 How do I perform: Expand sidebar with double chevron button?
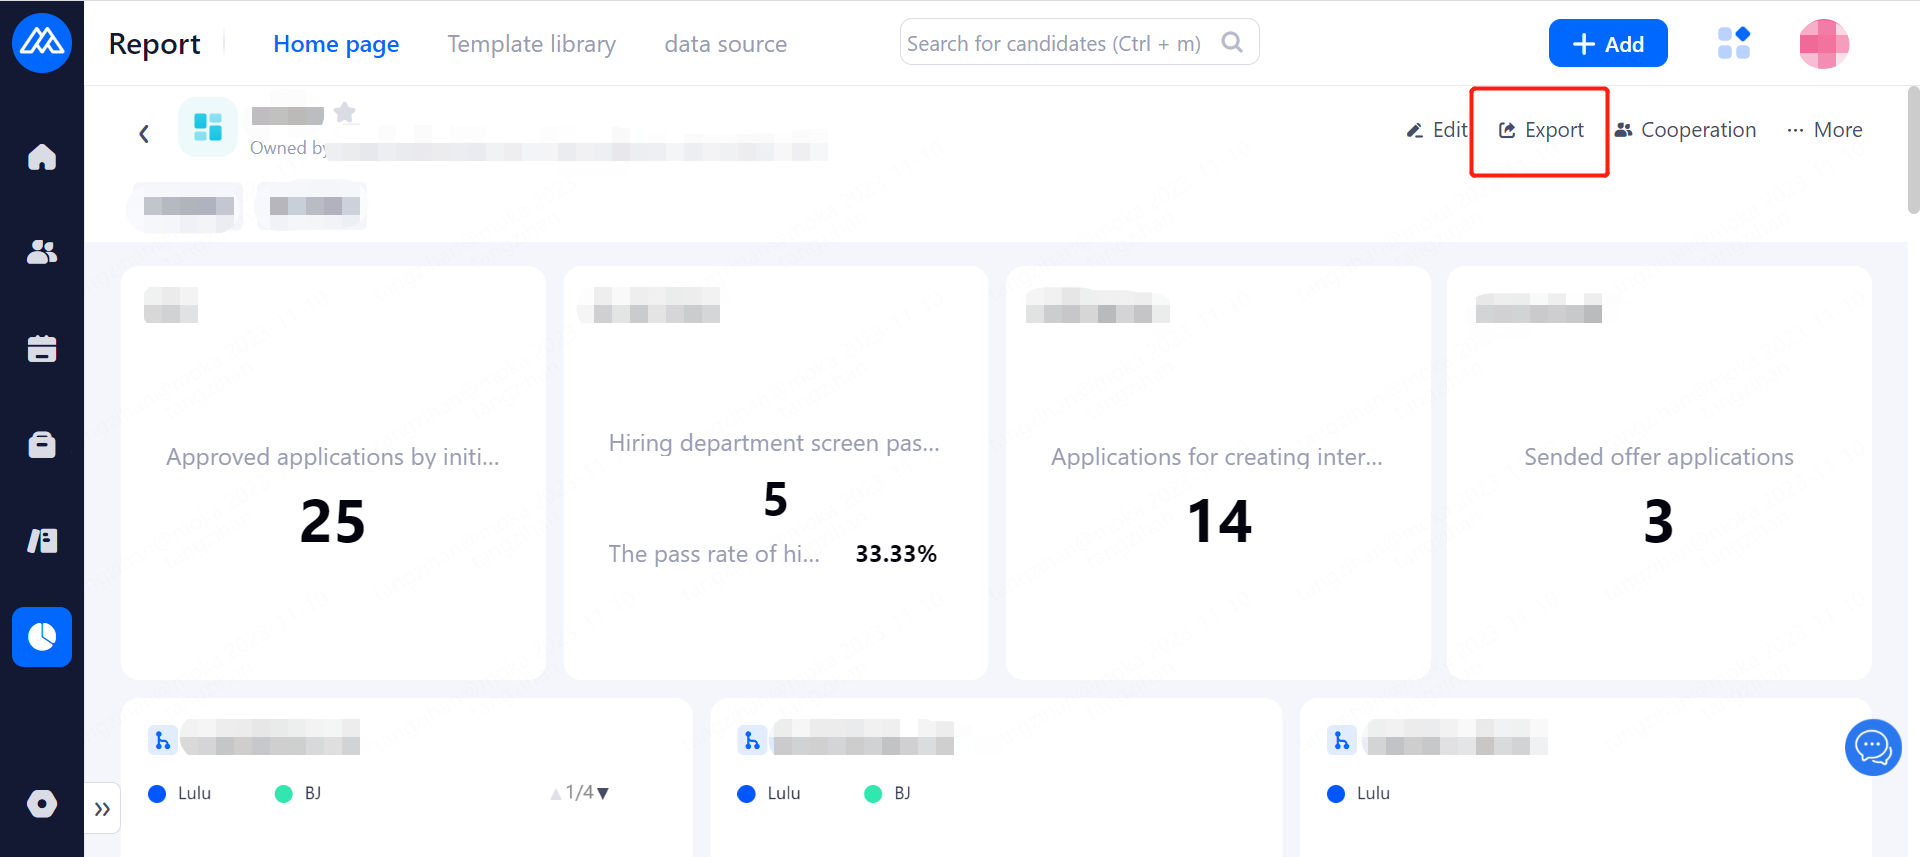click(x=102, y=809)
